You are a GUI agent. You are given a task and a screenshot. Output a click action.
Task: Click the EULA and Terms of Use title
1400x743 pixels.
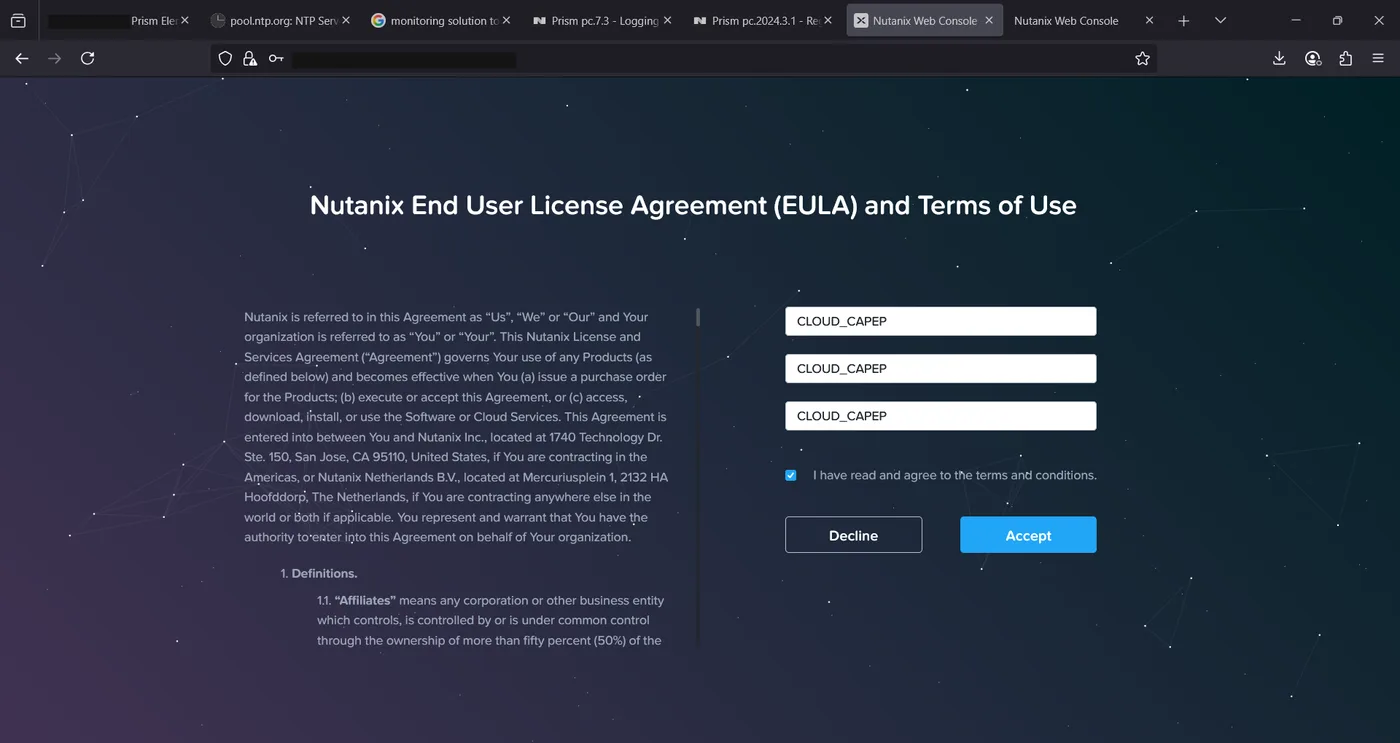(x=693, y=205)
